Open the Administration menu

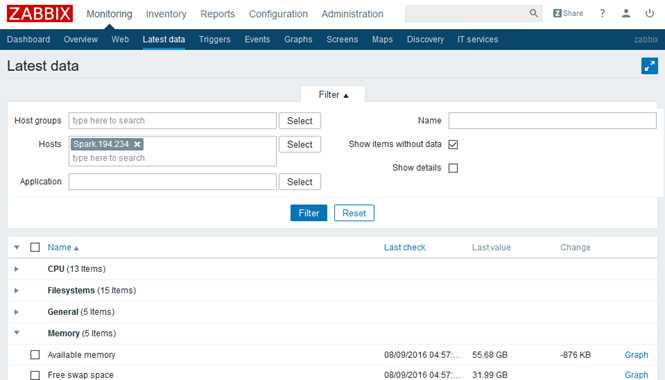click(352, 14)
